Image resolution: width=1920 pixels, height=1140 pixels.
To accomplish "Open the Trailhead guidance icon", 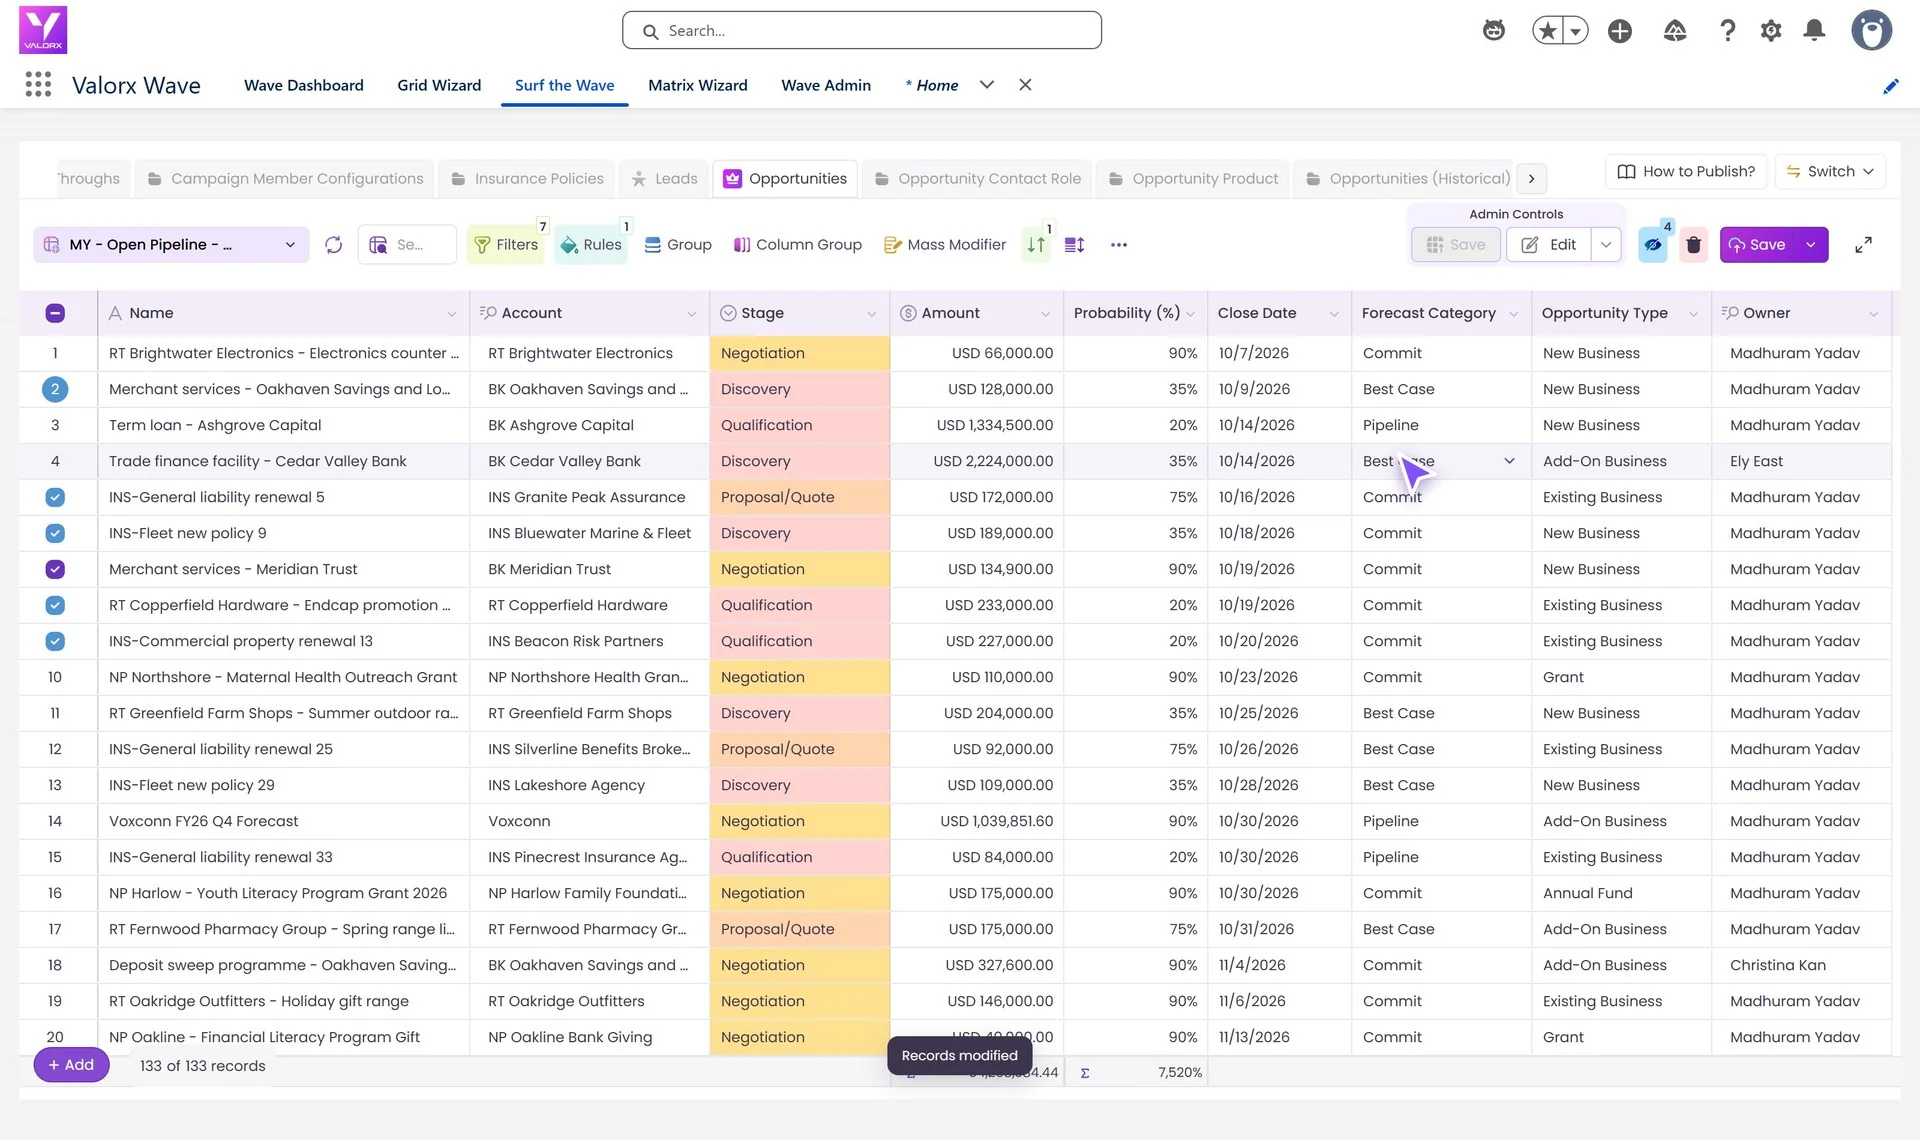I will tap(1675, 31).
